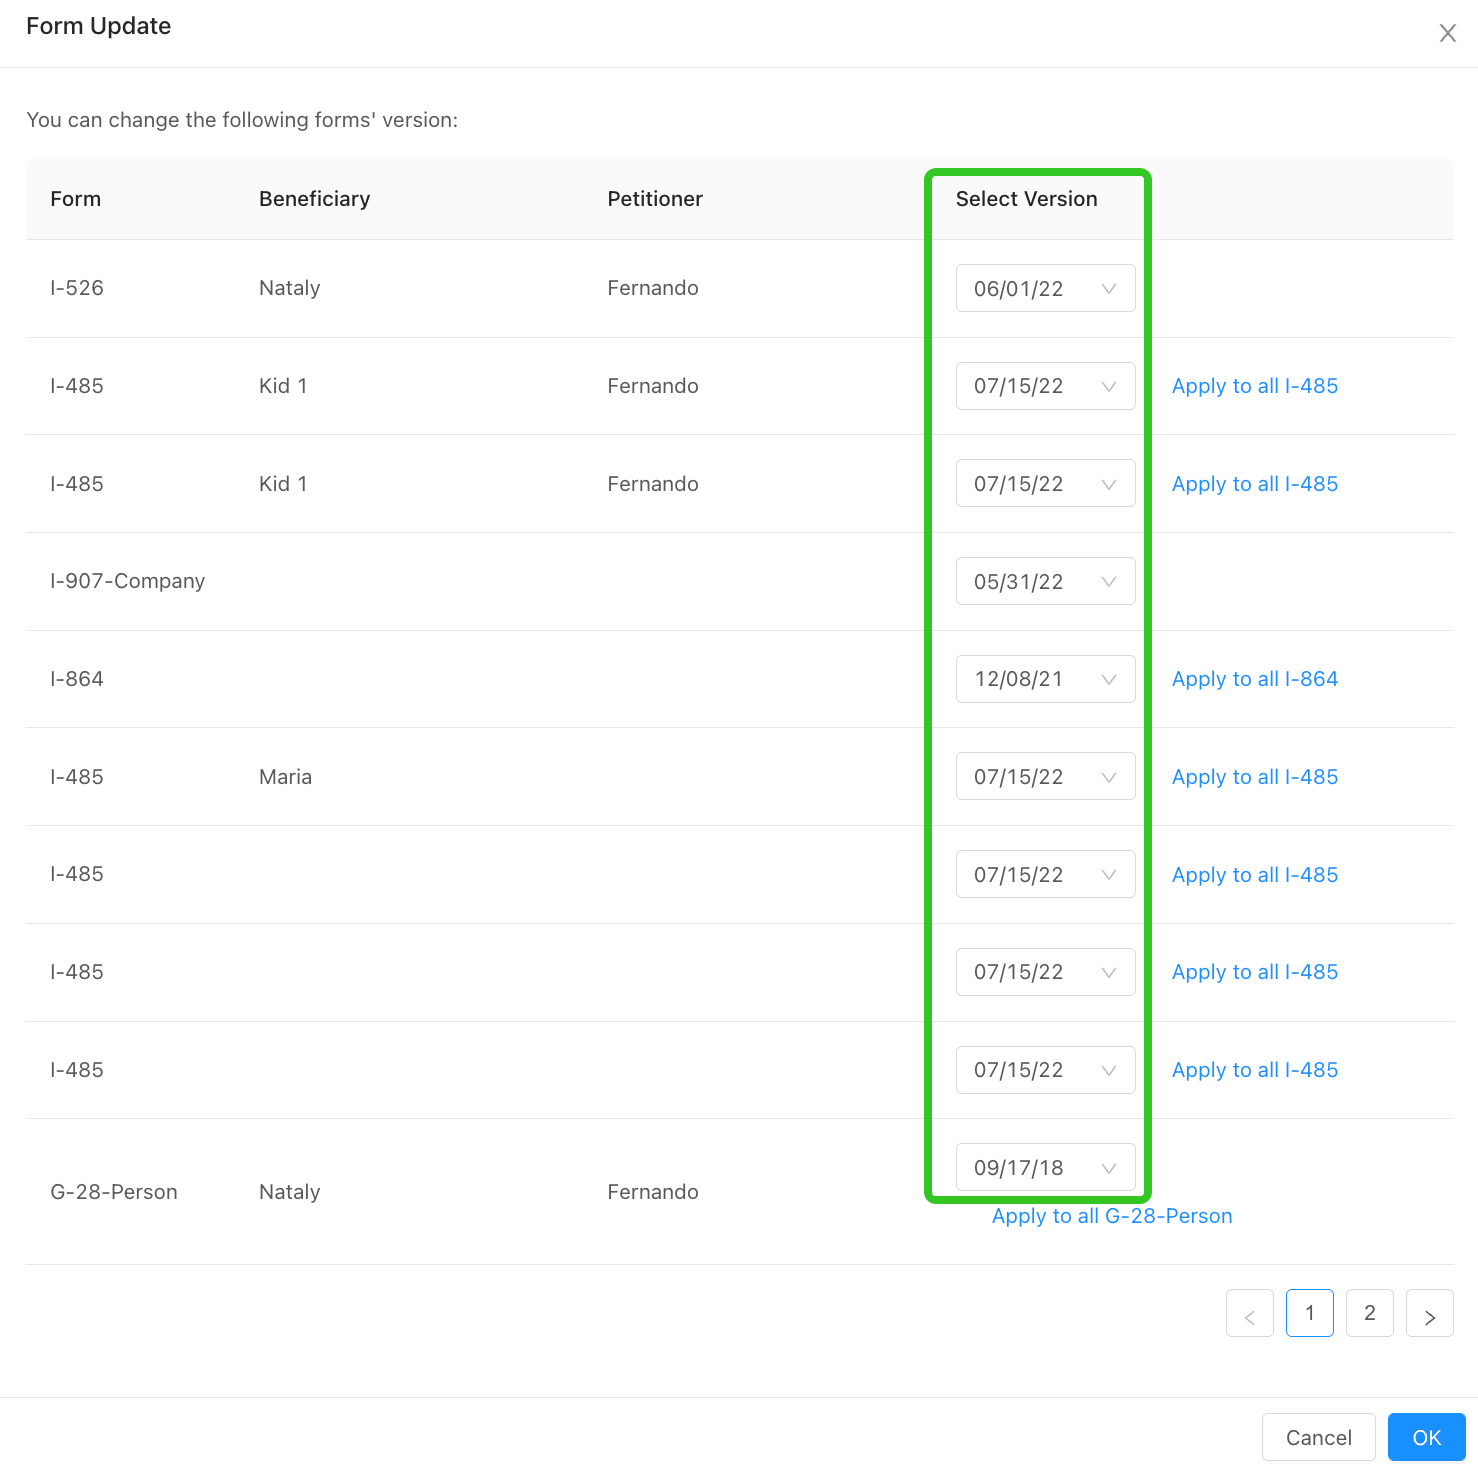Viewport: 1478px width, 1470px height.
Task: Click Fernando in the I-526 row
Action: click(x=653, y=288)
